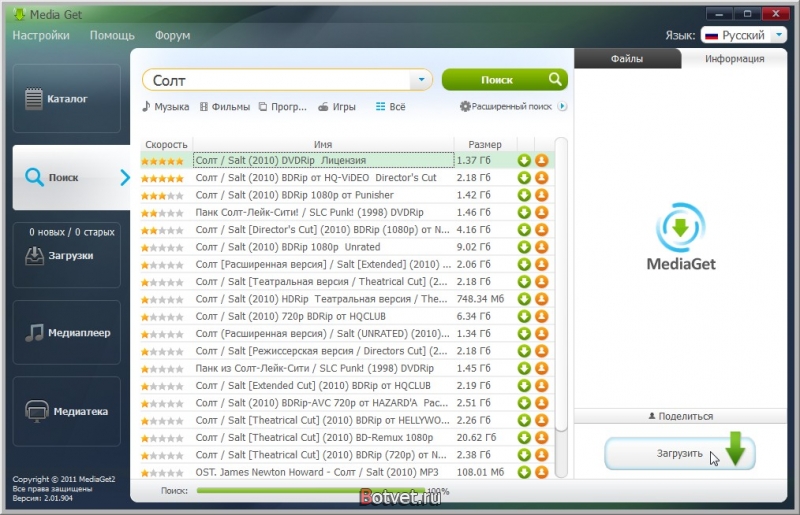800x515 pixels.
Task: Open the Медиаплеер section
Action: [x=66, y=332]
